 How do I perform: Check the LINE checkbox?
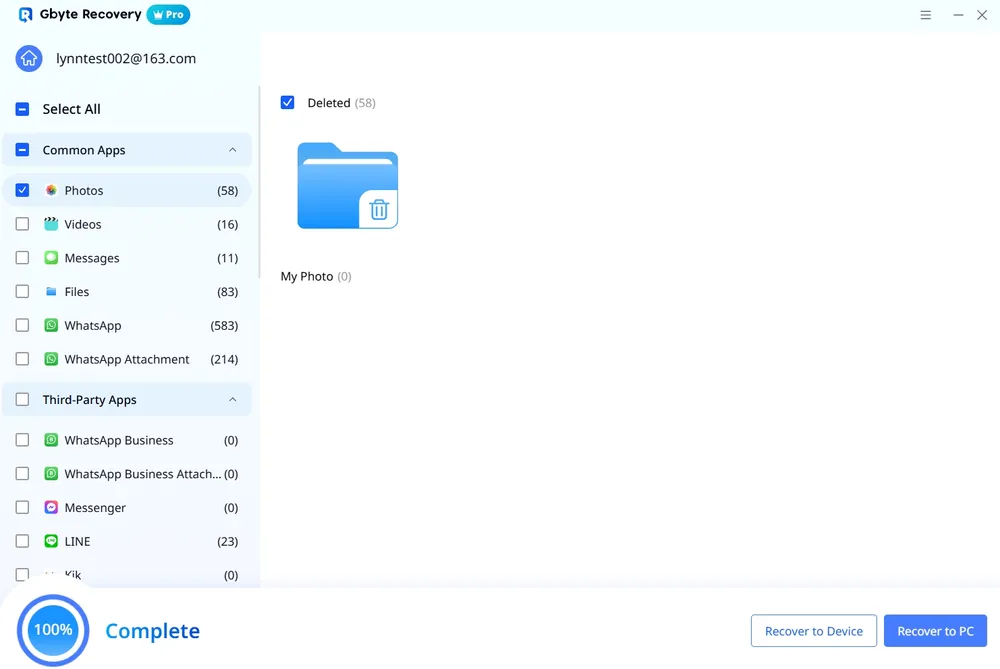22,541
